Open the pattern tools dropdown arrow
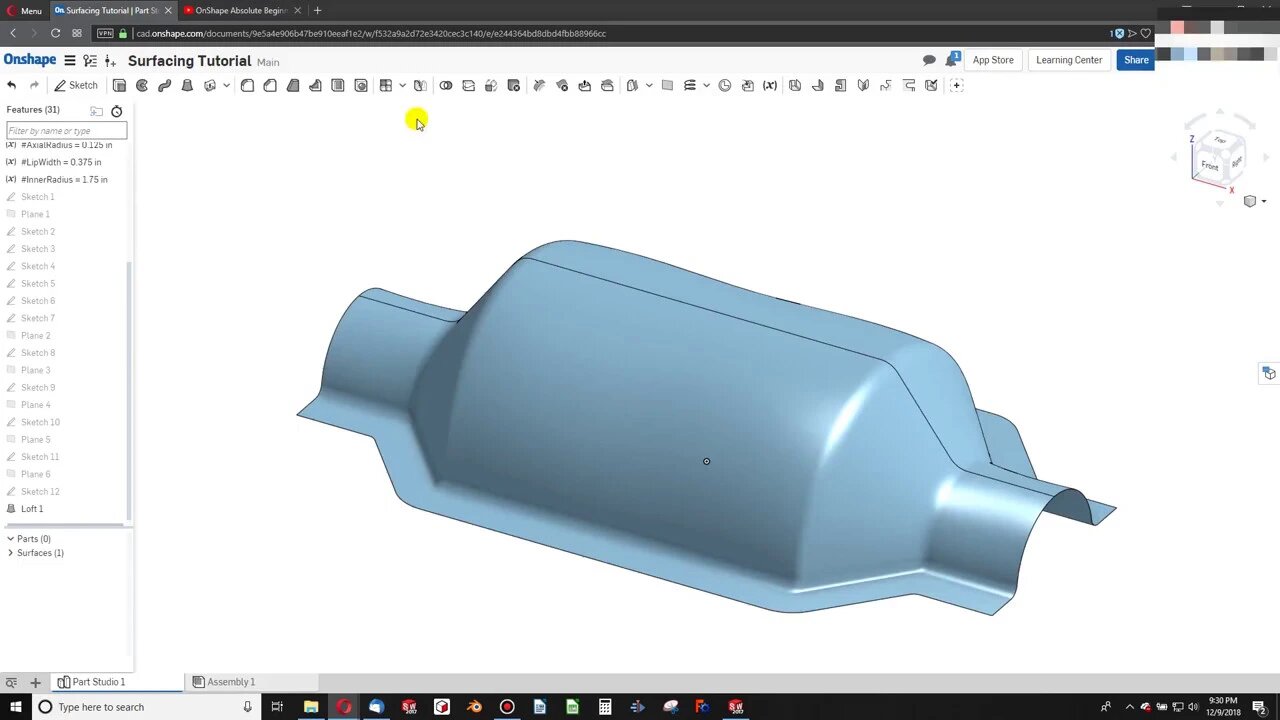Image resolution: width=1280 pixels, height=720 pixels. 402,85
